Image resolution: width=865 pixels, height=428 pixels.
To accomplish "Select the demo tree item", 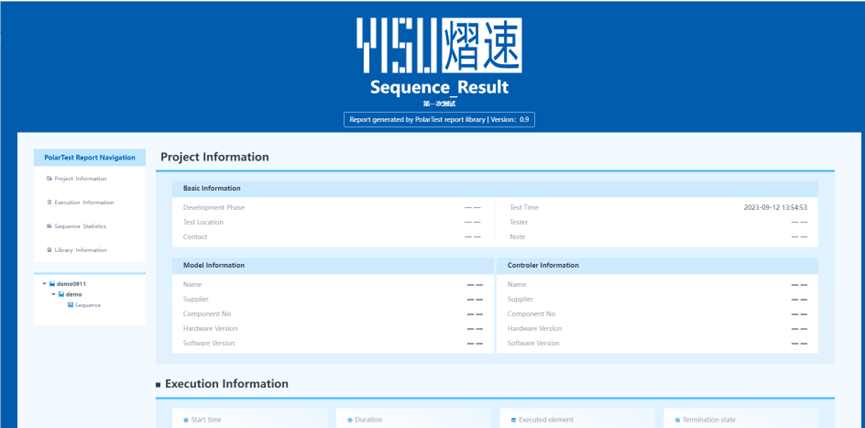I will [x=74, y=294].
